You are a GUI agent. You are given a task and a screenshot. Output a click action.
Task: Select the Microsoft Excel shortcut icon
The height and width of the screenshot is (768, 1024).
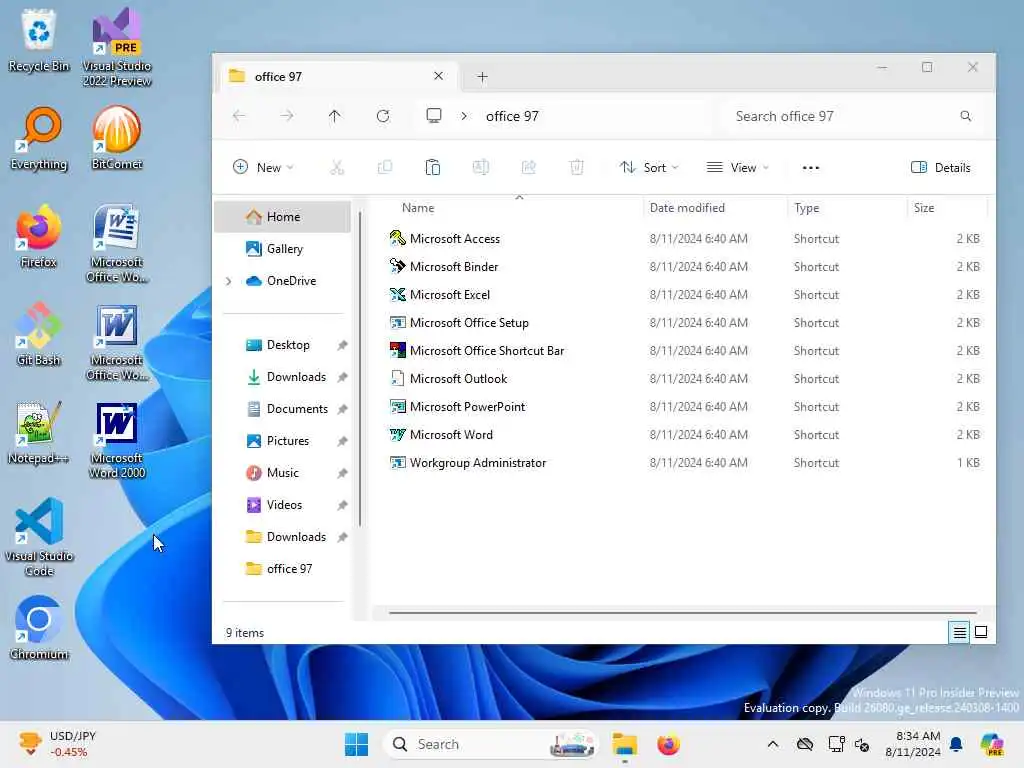tap(397, 295)
